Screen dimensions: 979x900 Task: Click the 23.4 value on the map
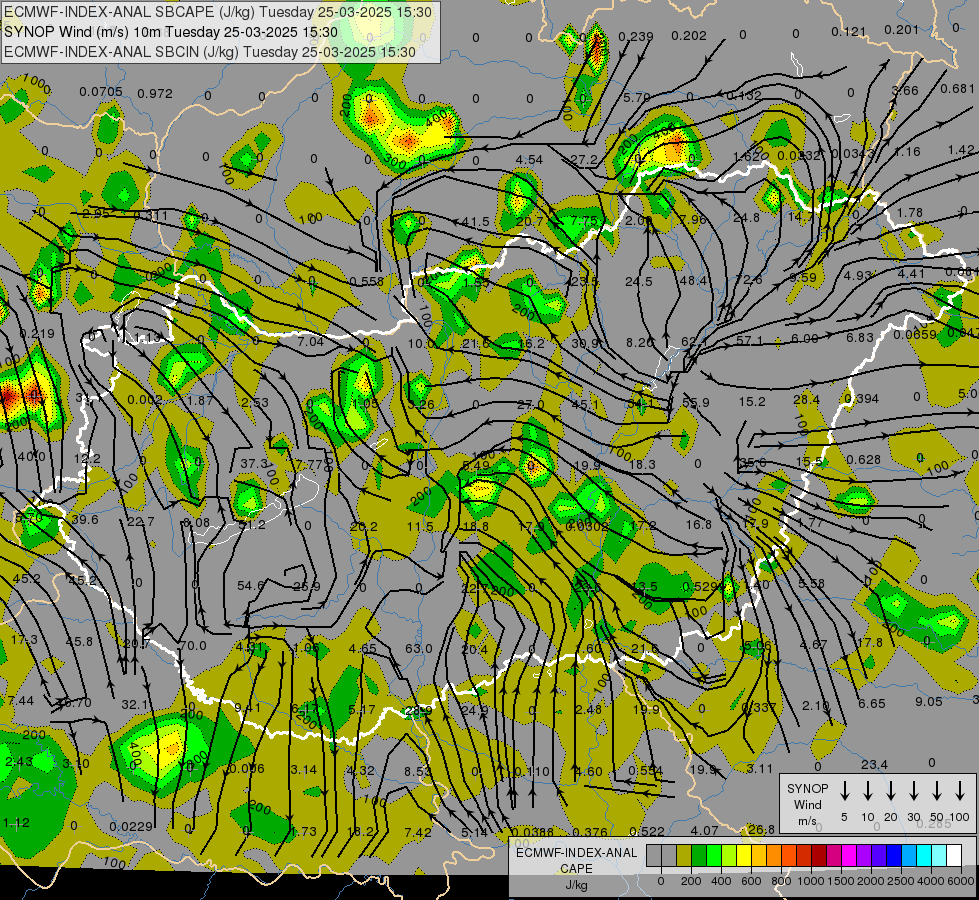tap(874, 764)
